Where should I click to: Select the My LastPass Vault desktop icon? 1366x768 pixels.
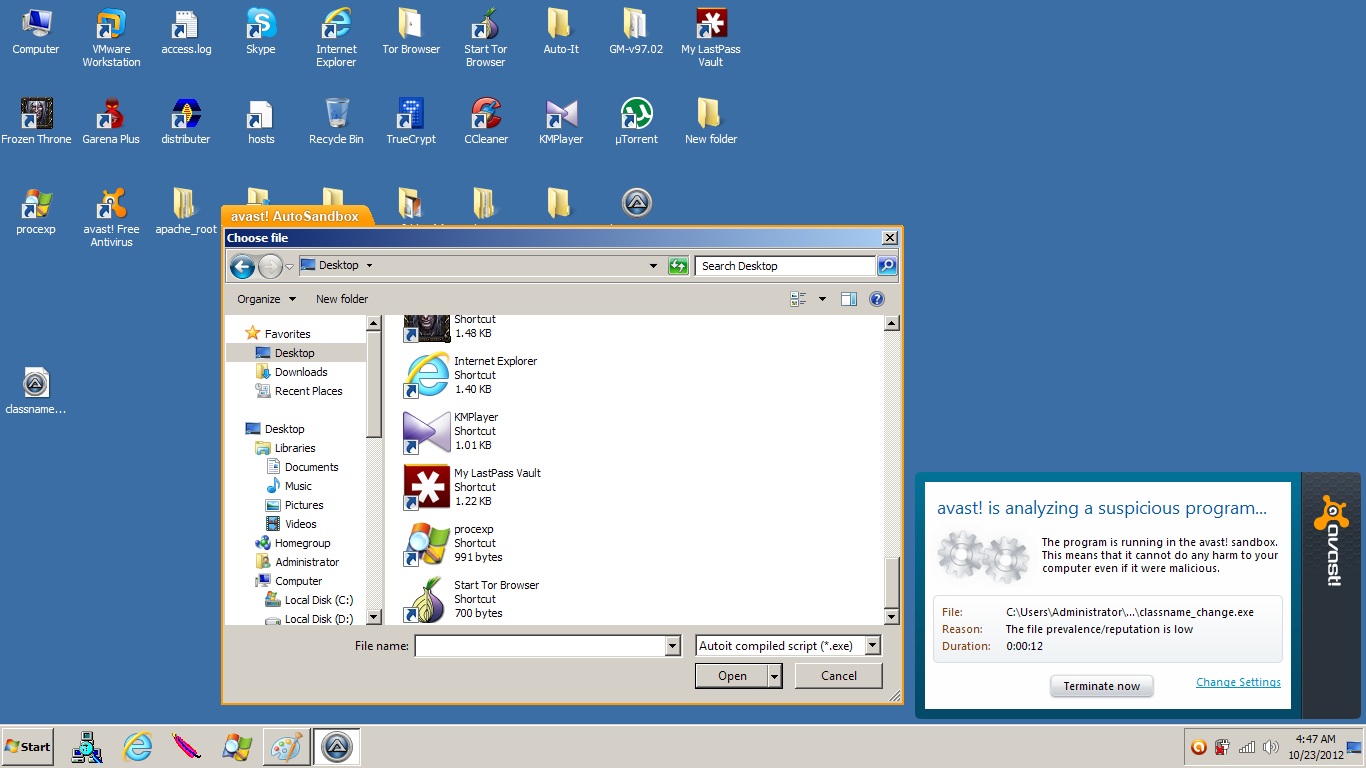coord(711,38)
